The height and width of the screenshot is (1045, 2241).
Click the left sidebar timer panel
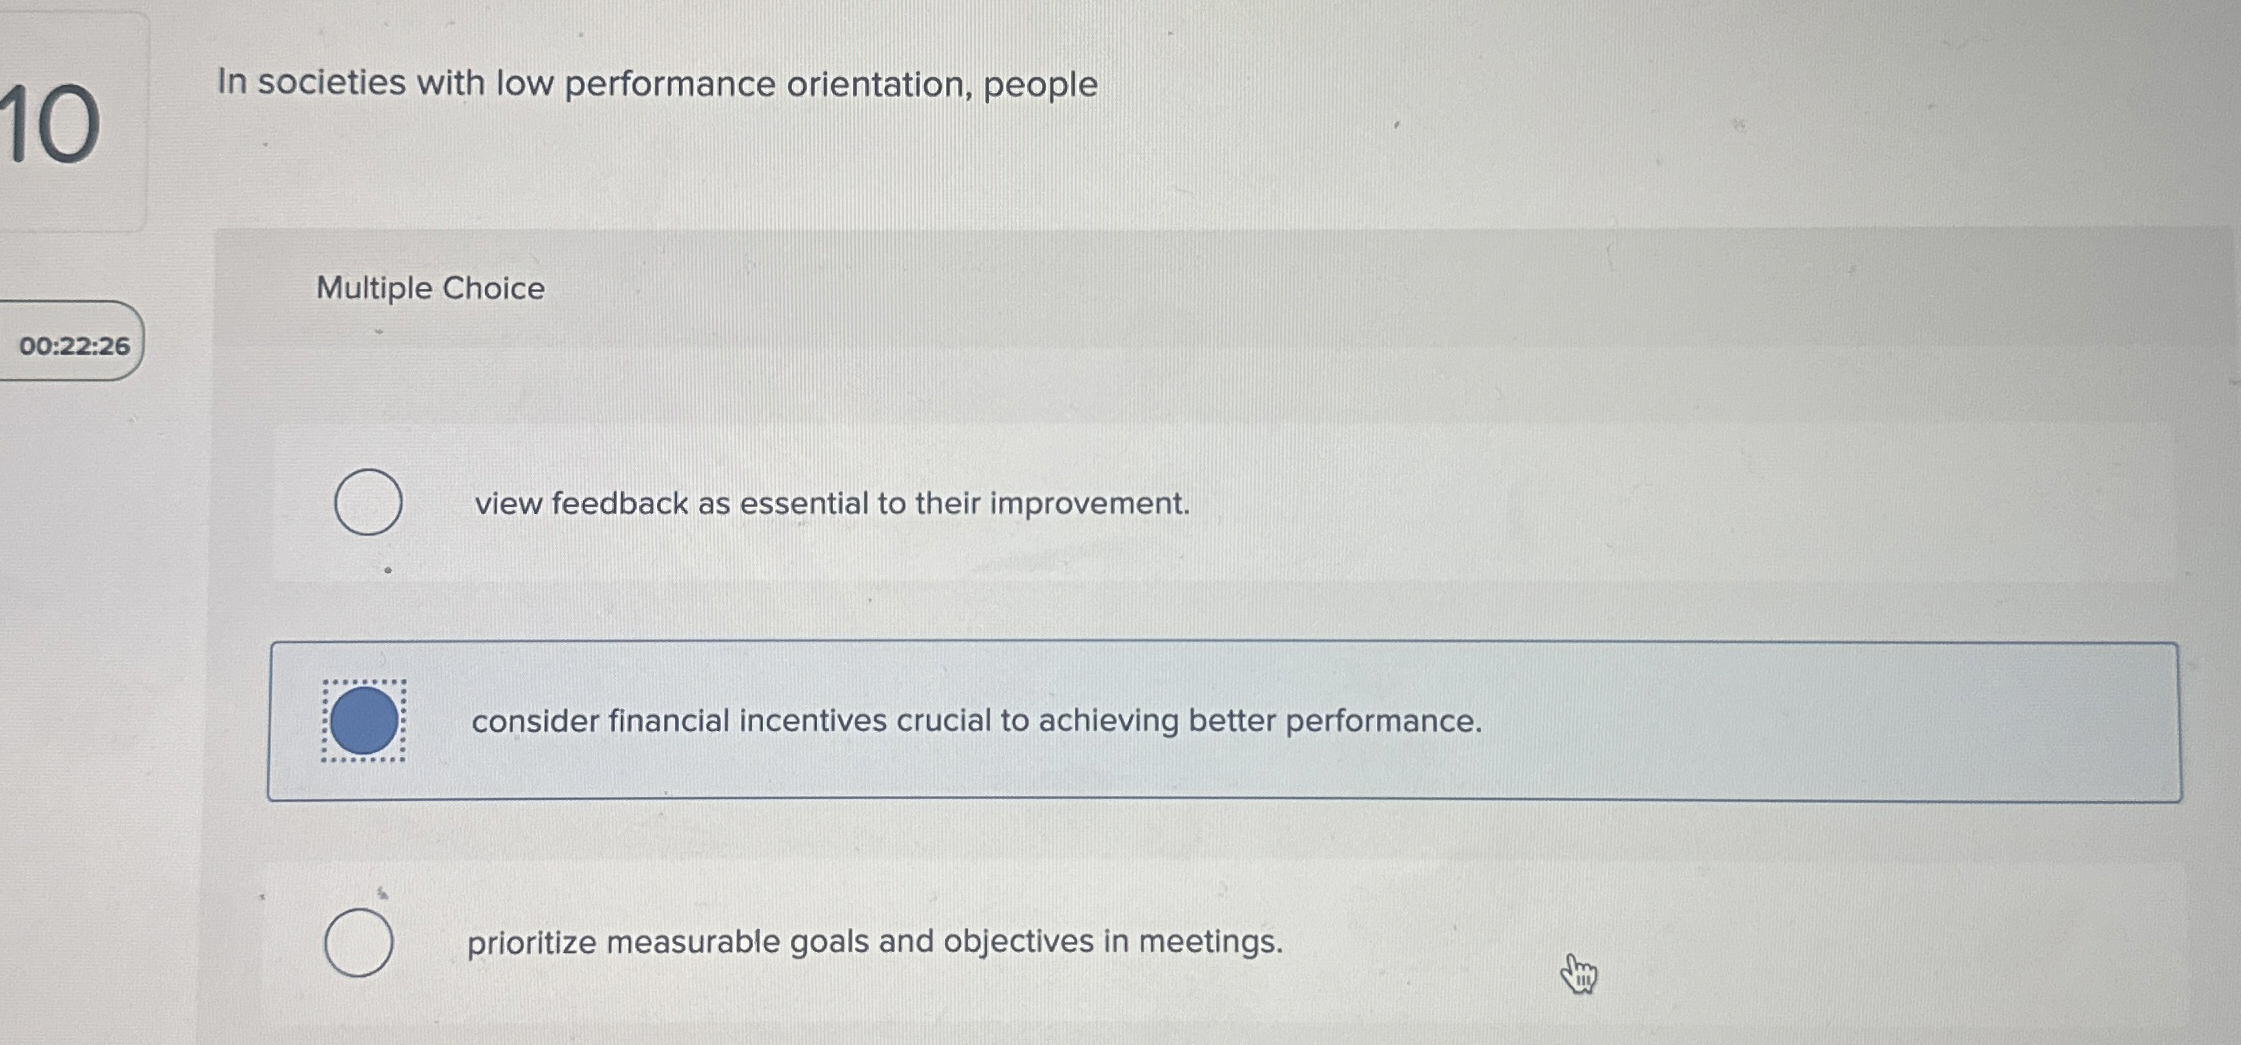(x=70, y=344)
